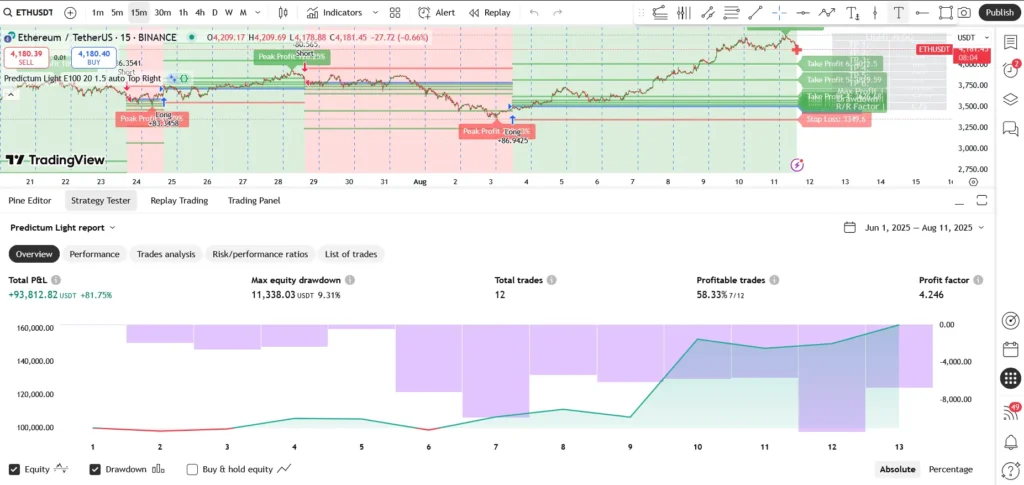Select the Trades analysis tab
The width and height of the screenshot is (1024, 485).
click(166, 254)
